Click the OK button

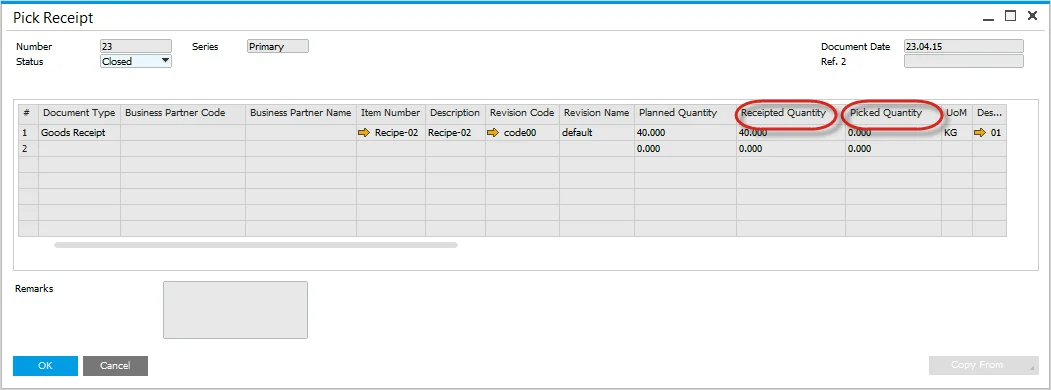point(46,366)
